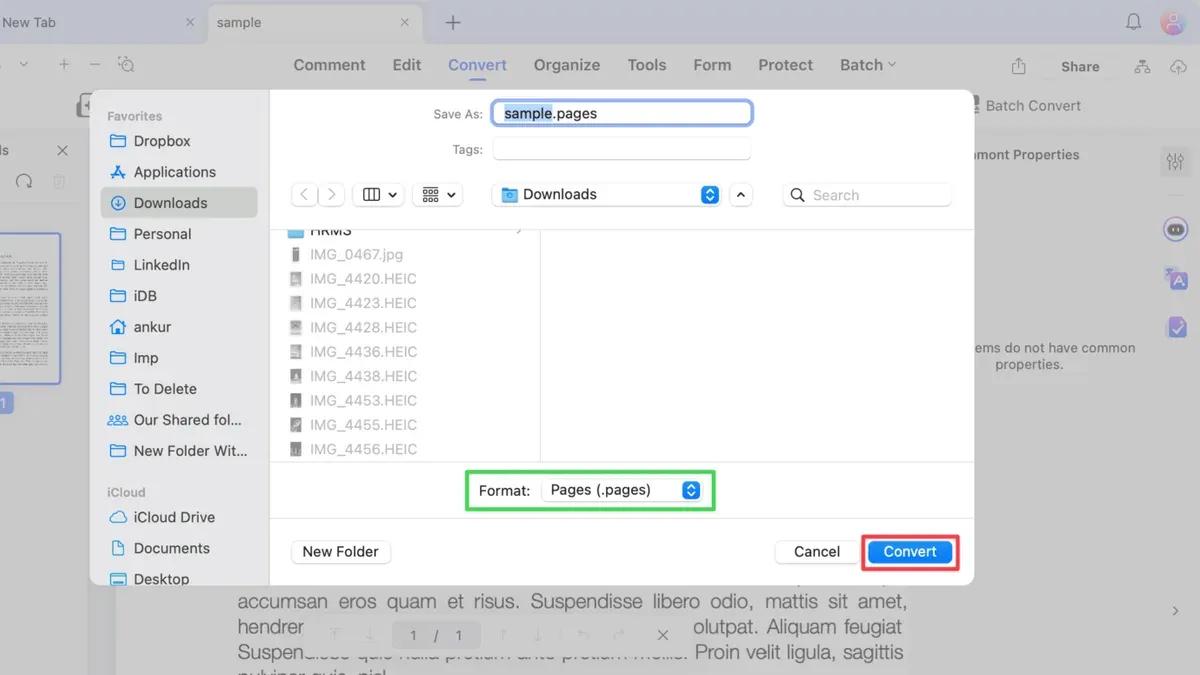Open the Convert tab in main window
Image resolution: width=1200 pixels, height=675 pixels.
tap(477, 65)
